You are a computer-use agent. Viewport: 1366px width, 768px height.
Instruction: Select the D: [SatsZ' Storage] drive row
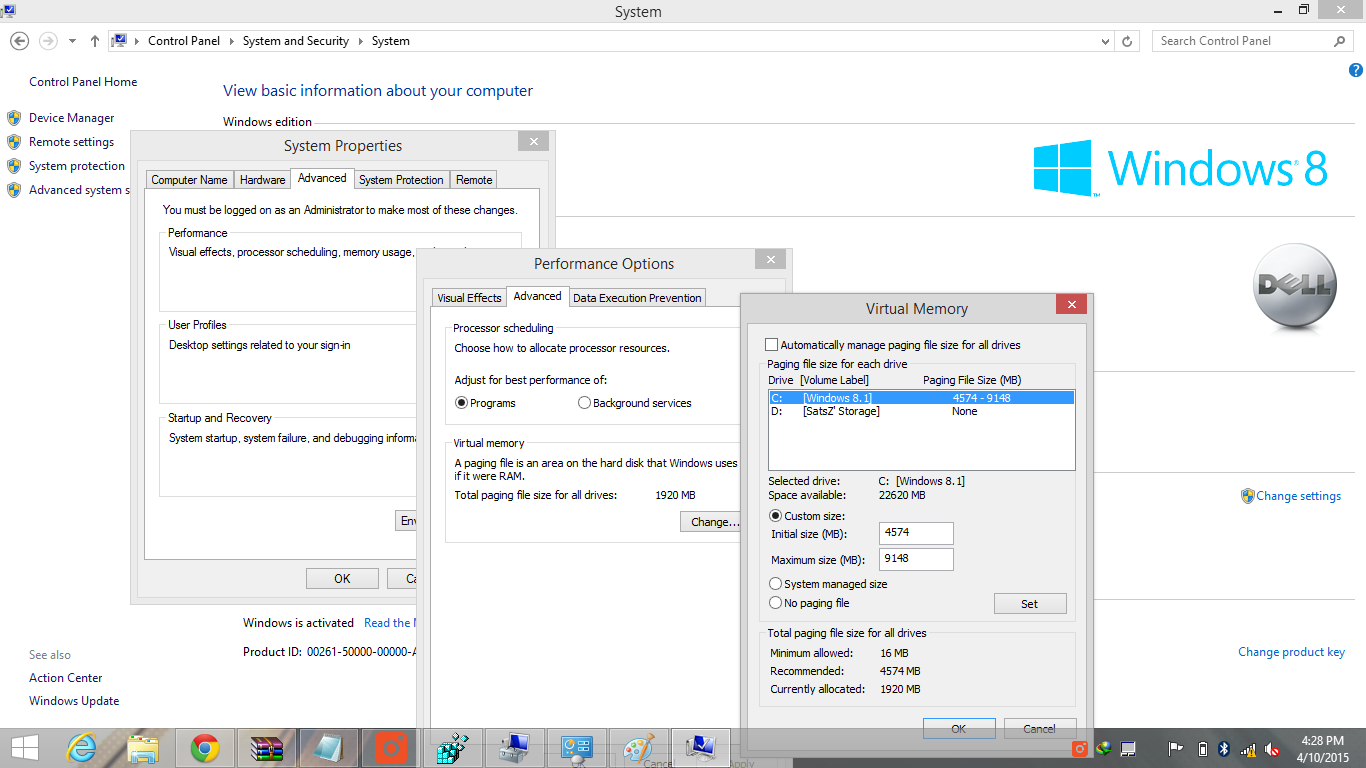(x=921, y=411)
